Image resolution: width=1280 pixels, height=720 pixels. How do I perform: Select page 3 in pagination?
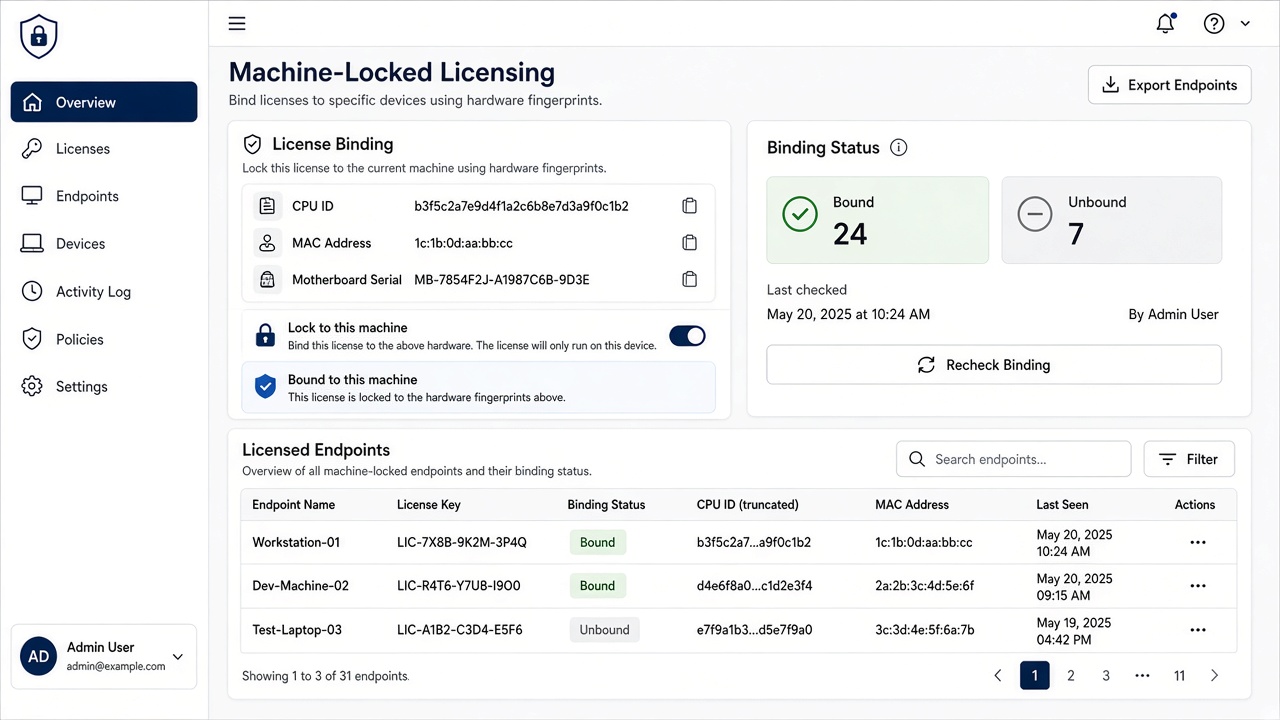pos(1106,676)
